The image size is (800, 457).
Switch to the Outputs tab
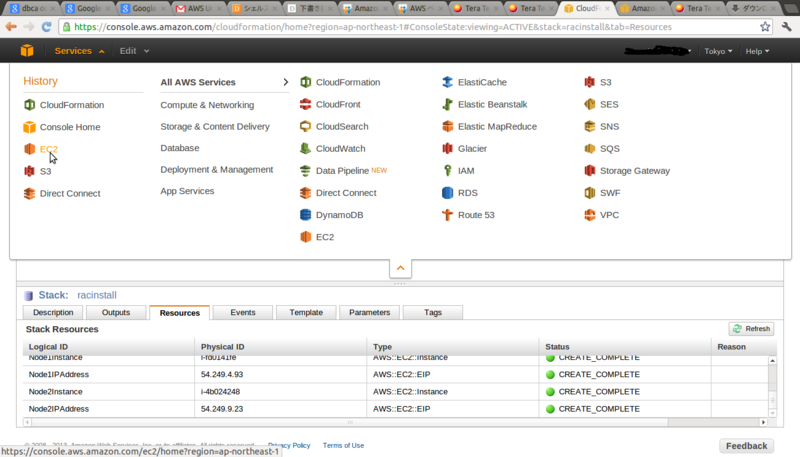point(116,312)
